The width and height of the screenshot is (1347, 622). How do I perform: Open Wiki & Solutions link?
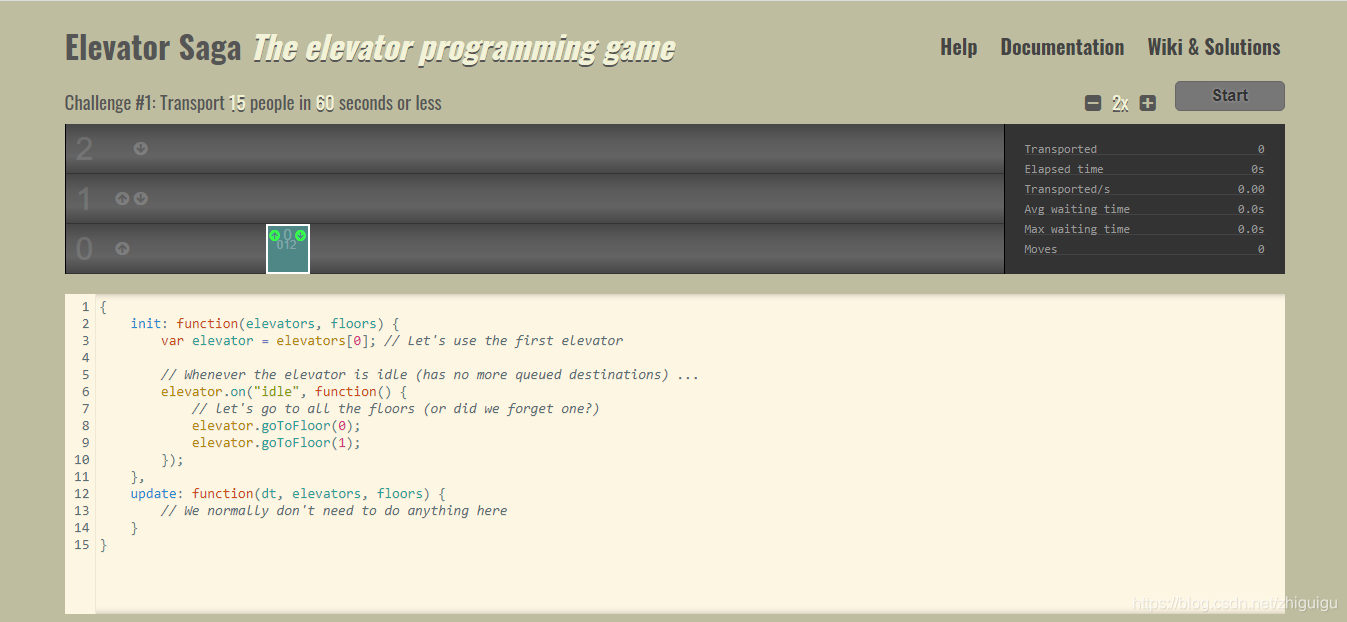pyautogui.click(x=1214, y=47)
